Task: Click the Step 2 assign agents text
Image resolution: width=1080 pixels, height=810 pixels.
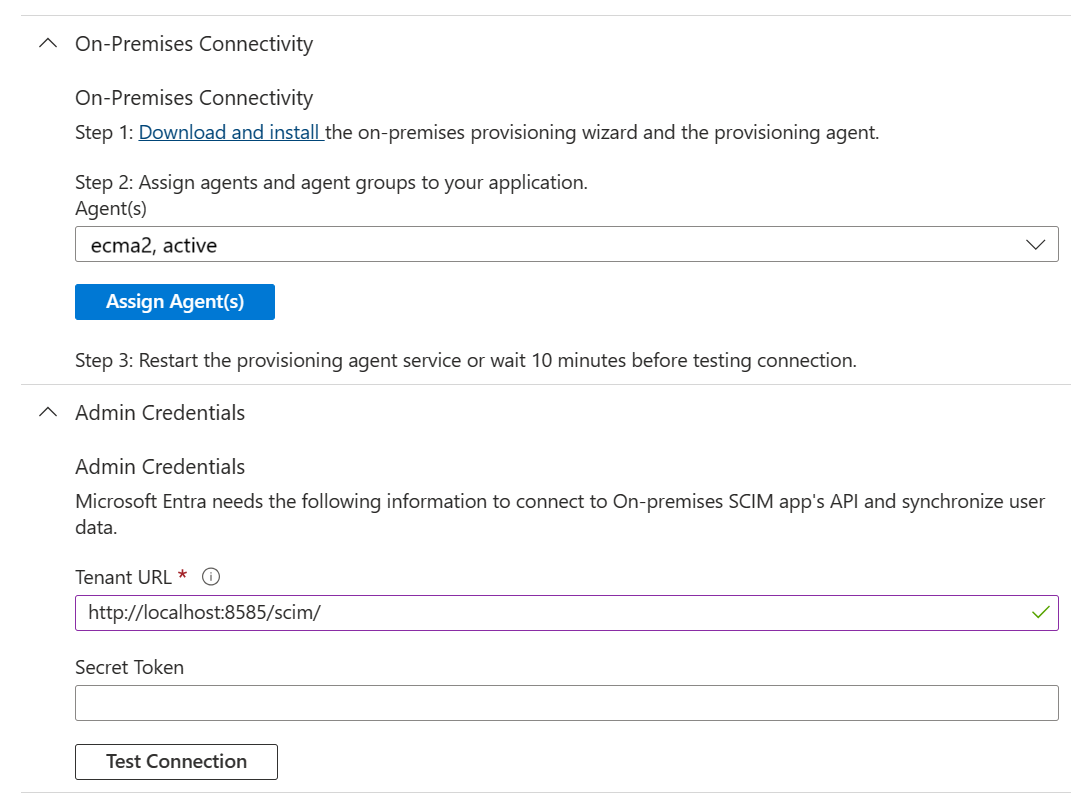Action: click(331, 183)
